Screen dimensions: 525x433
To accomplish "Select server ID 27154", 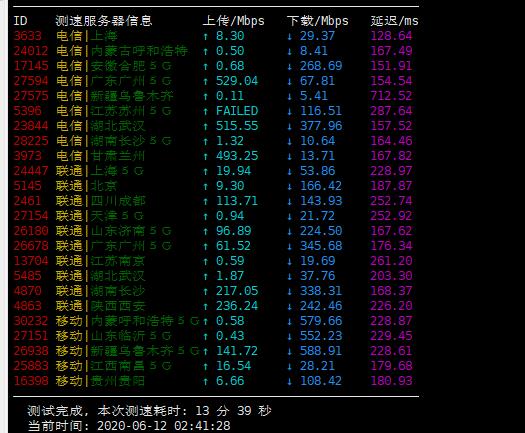I will 31,216.
